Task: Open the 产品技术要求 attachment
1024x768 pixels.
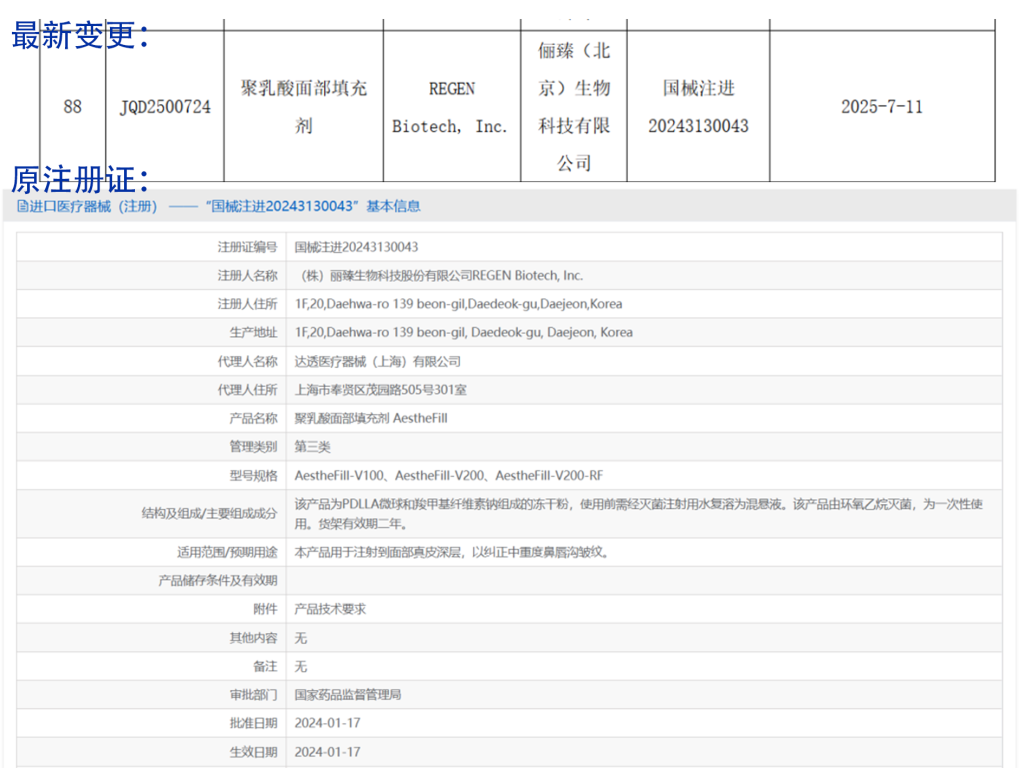Action: click(x=330, y=609)
